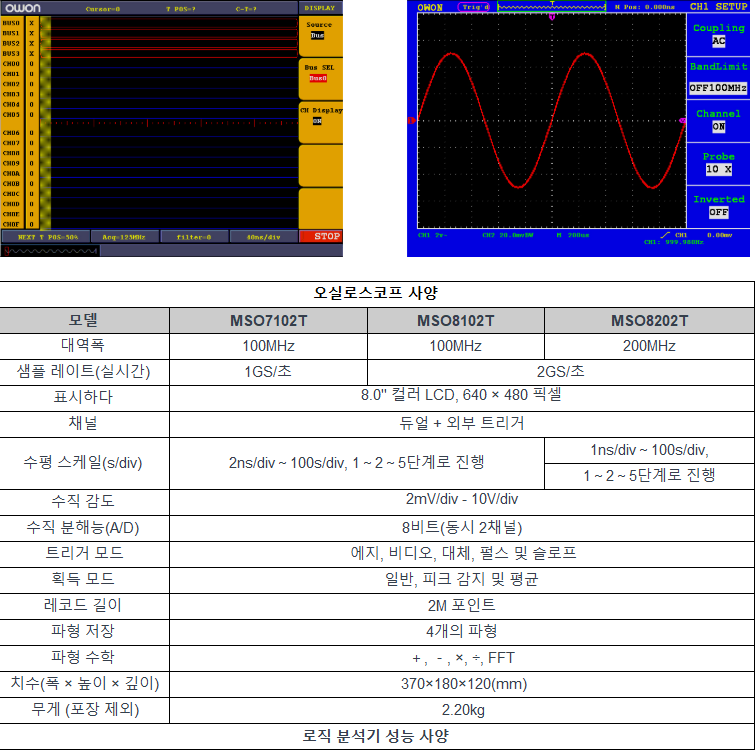Viewport: 755px width, 750px height.
Task: Click the 200MHz bandwidth cell
Action: point(649,346)
